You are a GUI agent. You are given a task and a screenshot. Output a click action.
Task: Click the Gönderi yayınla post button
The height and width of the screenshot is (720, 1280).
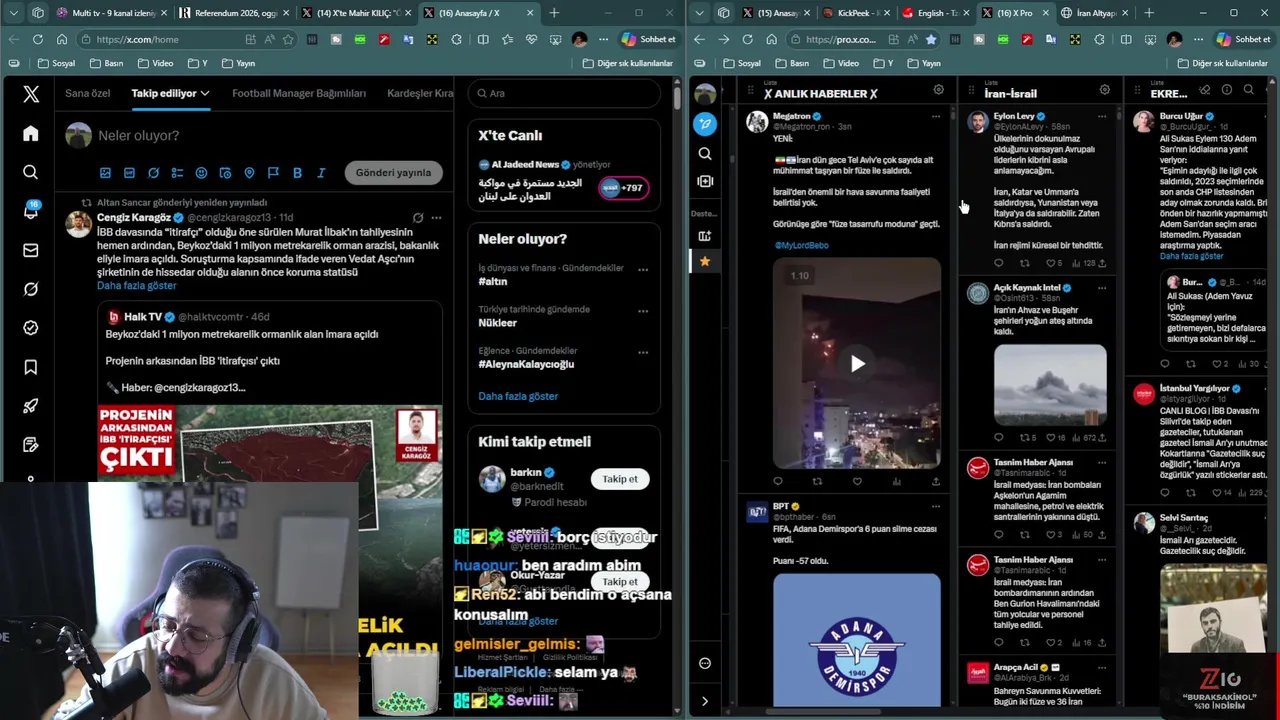click(393, 172)
